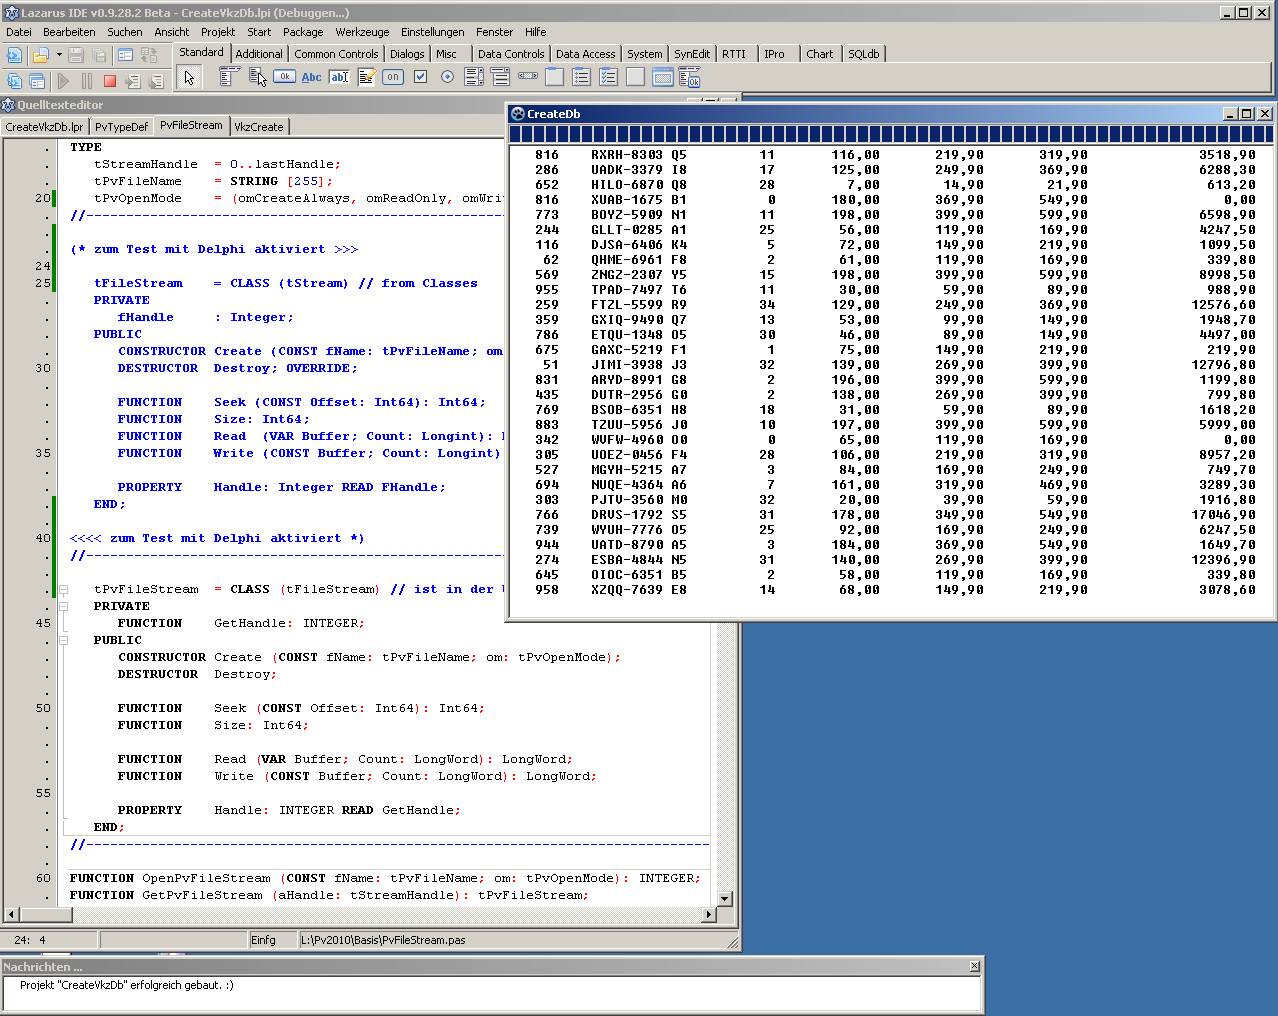1278x1016 pixels.
Task: Select the TMemo component icon
Action: (x=366, y=77)
